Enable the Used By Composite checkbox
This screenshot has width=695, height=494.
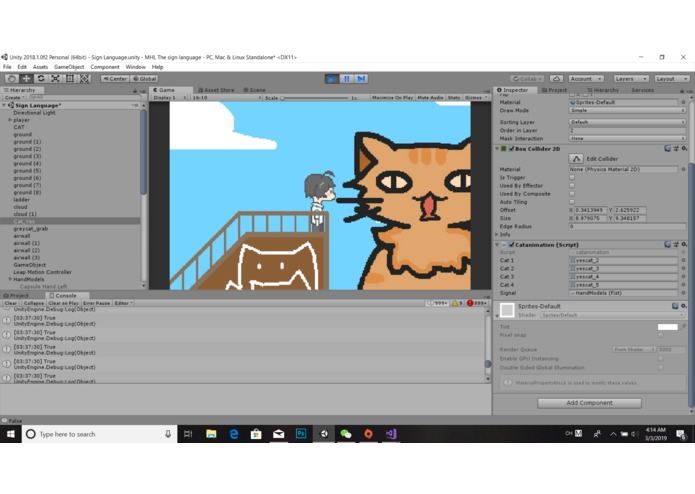[572, 194]
